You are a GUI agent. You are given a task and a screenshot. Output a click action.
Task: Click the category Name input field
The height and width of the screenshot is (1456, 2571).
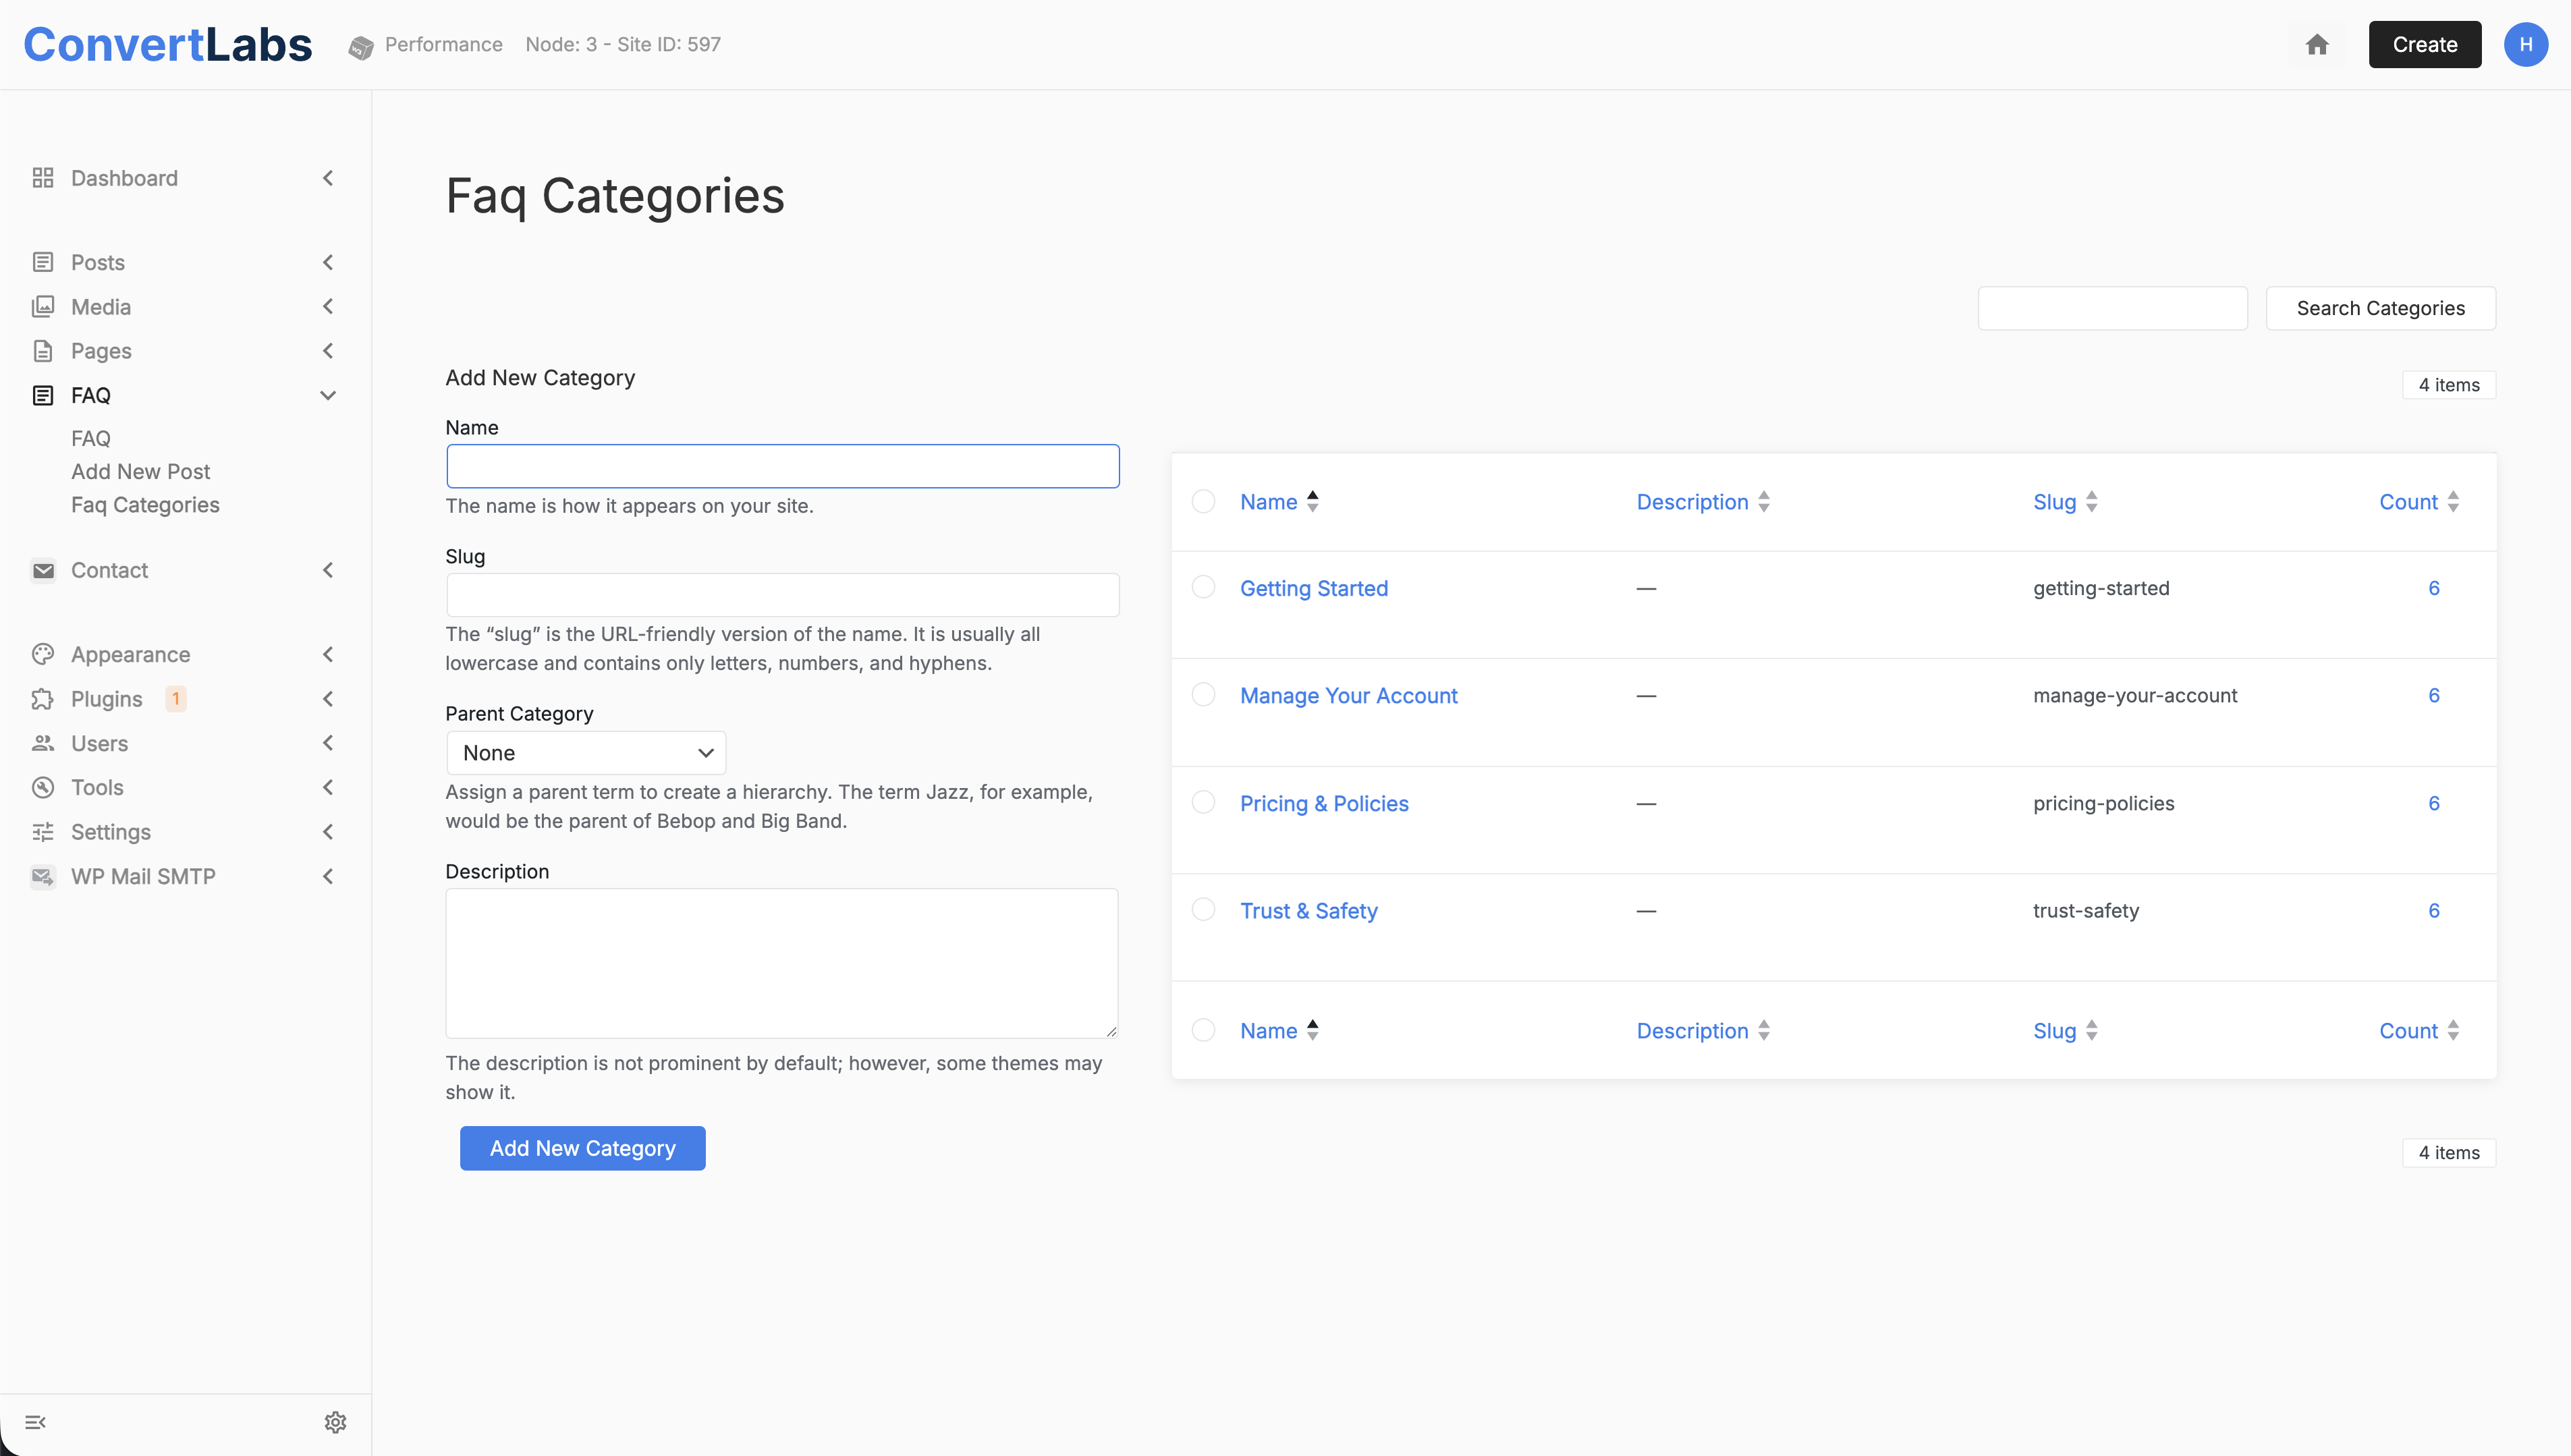(x=782, y=466)
